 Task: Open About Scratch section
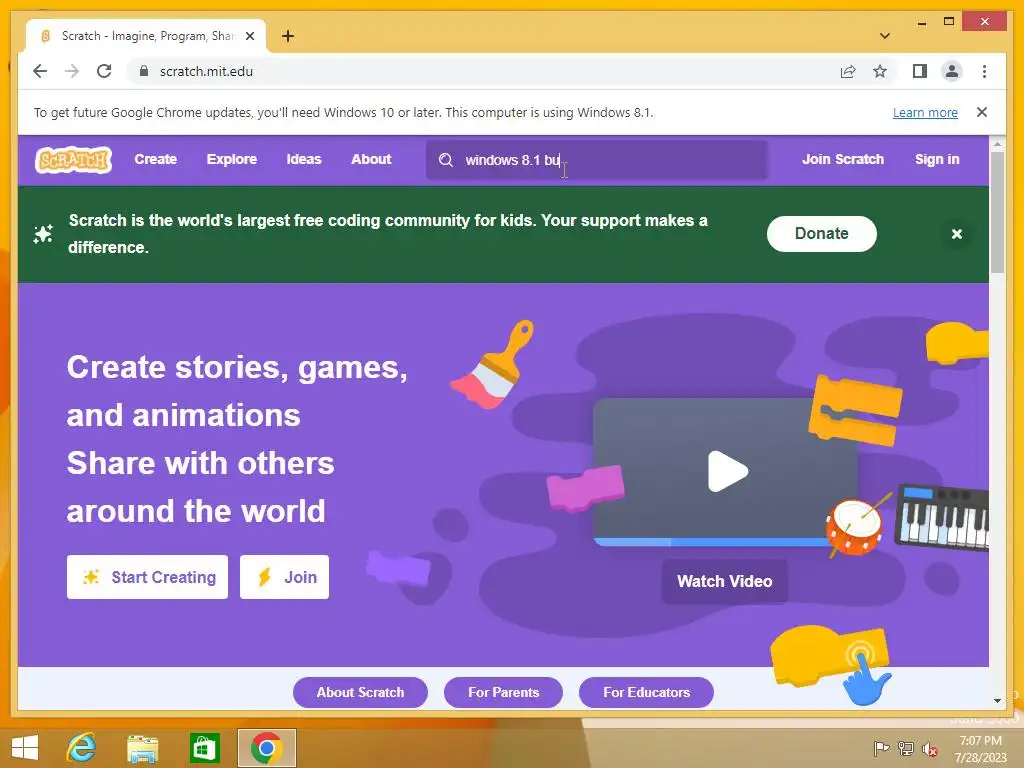360,692
